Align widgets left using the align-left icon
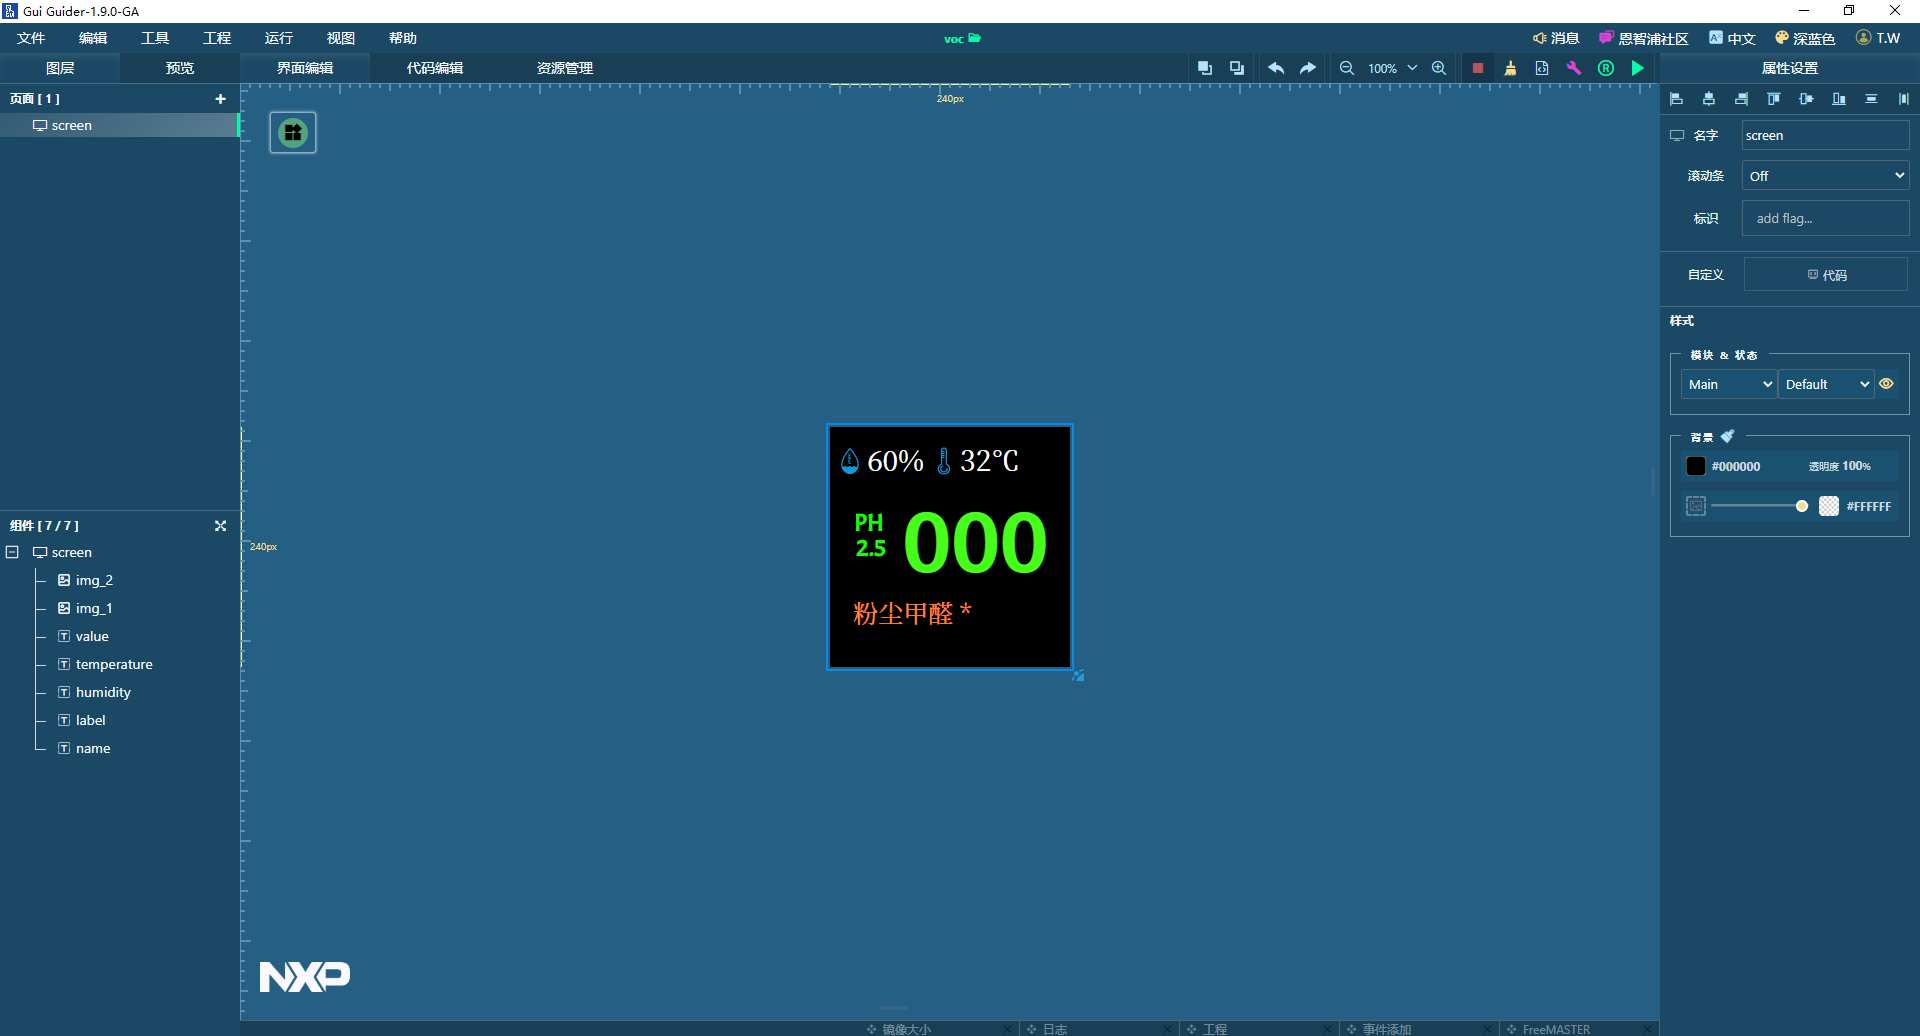Image resolution: width=1920 pixels, height=1036 pixels. [1677, 98]
